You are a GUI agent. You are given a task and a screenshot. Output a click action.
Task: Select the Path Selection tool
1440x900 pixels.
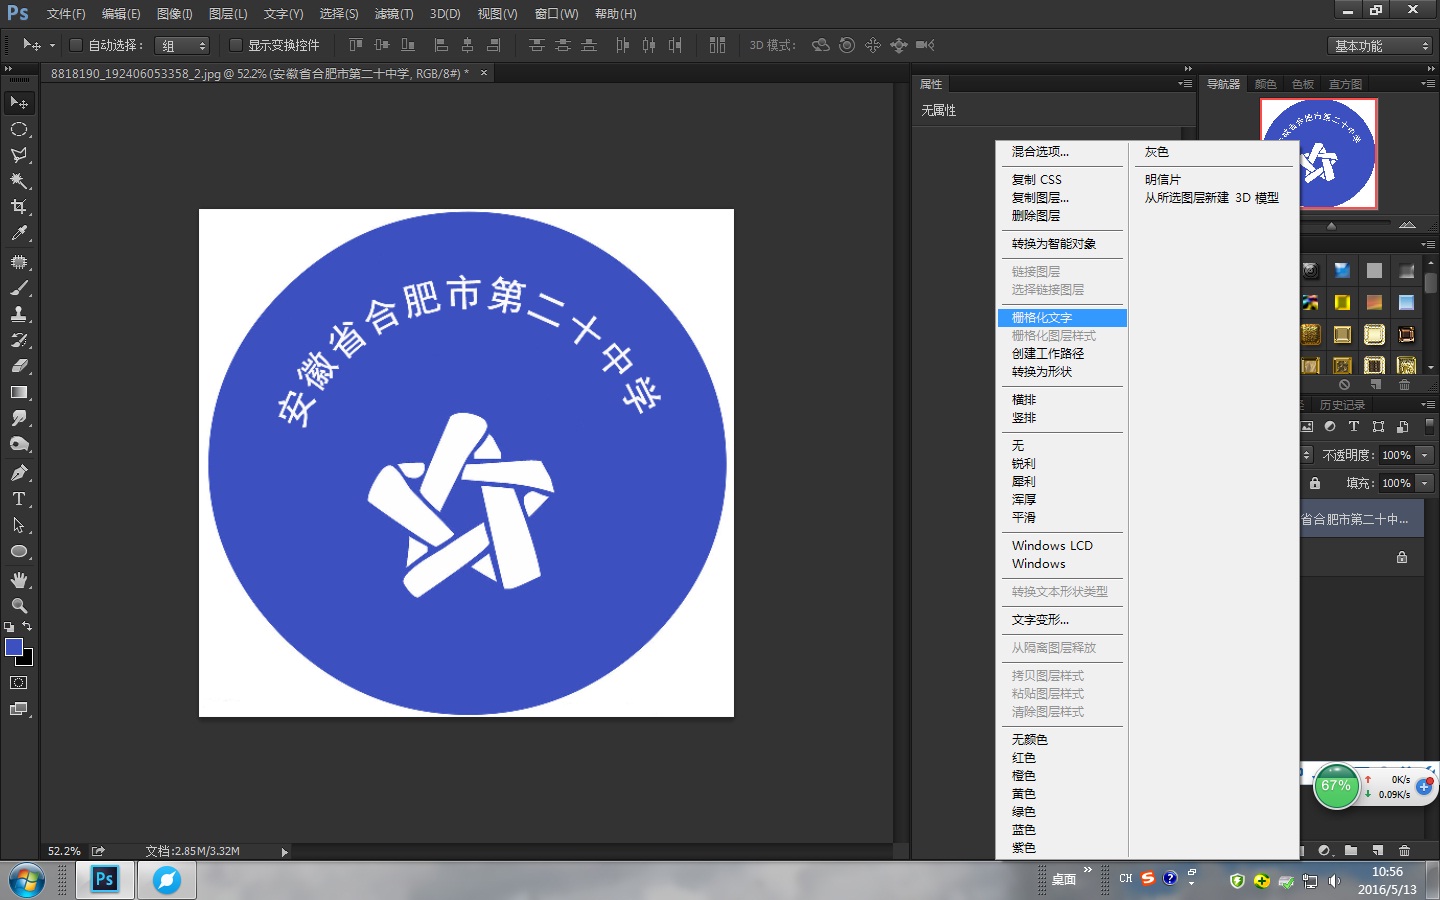[x=19, y=525]
